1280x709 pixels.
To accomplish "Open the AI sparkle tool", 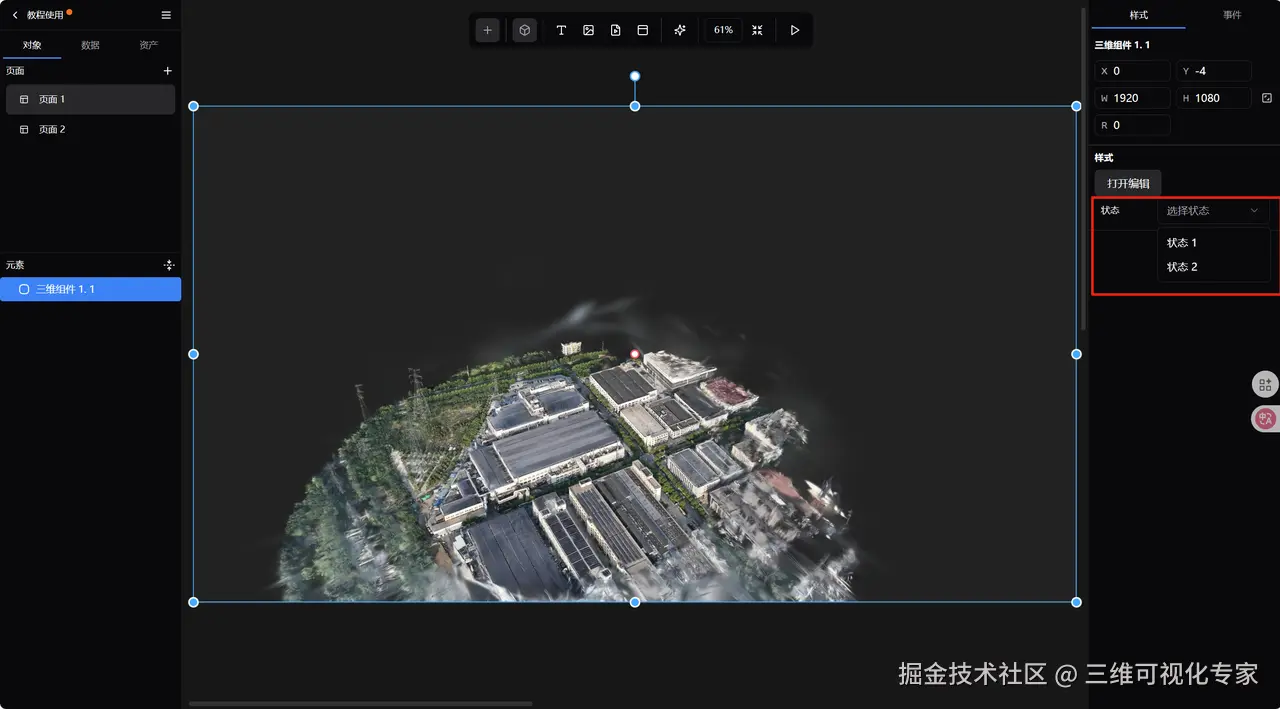I will [x=680, y=30].
